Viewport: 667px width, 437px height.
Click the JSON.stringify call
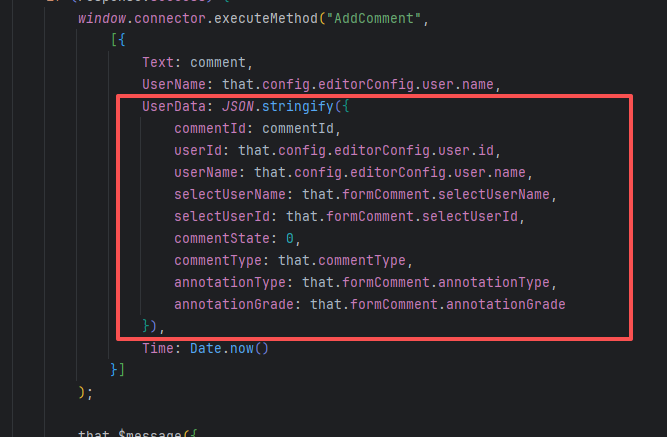(285, 105)
